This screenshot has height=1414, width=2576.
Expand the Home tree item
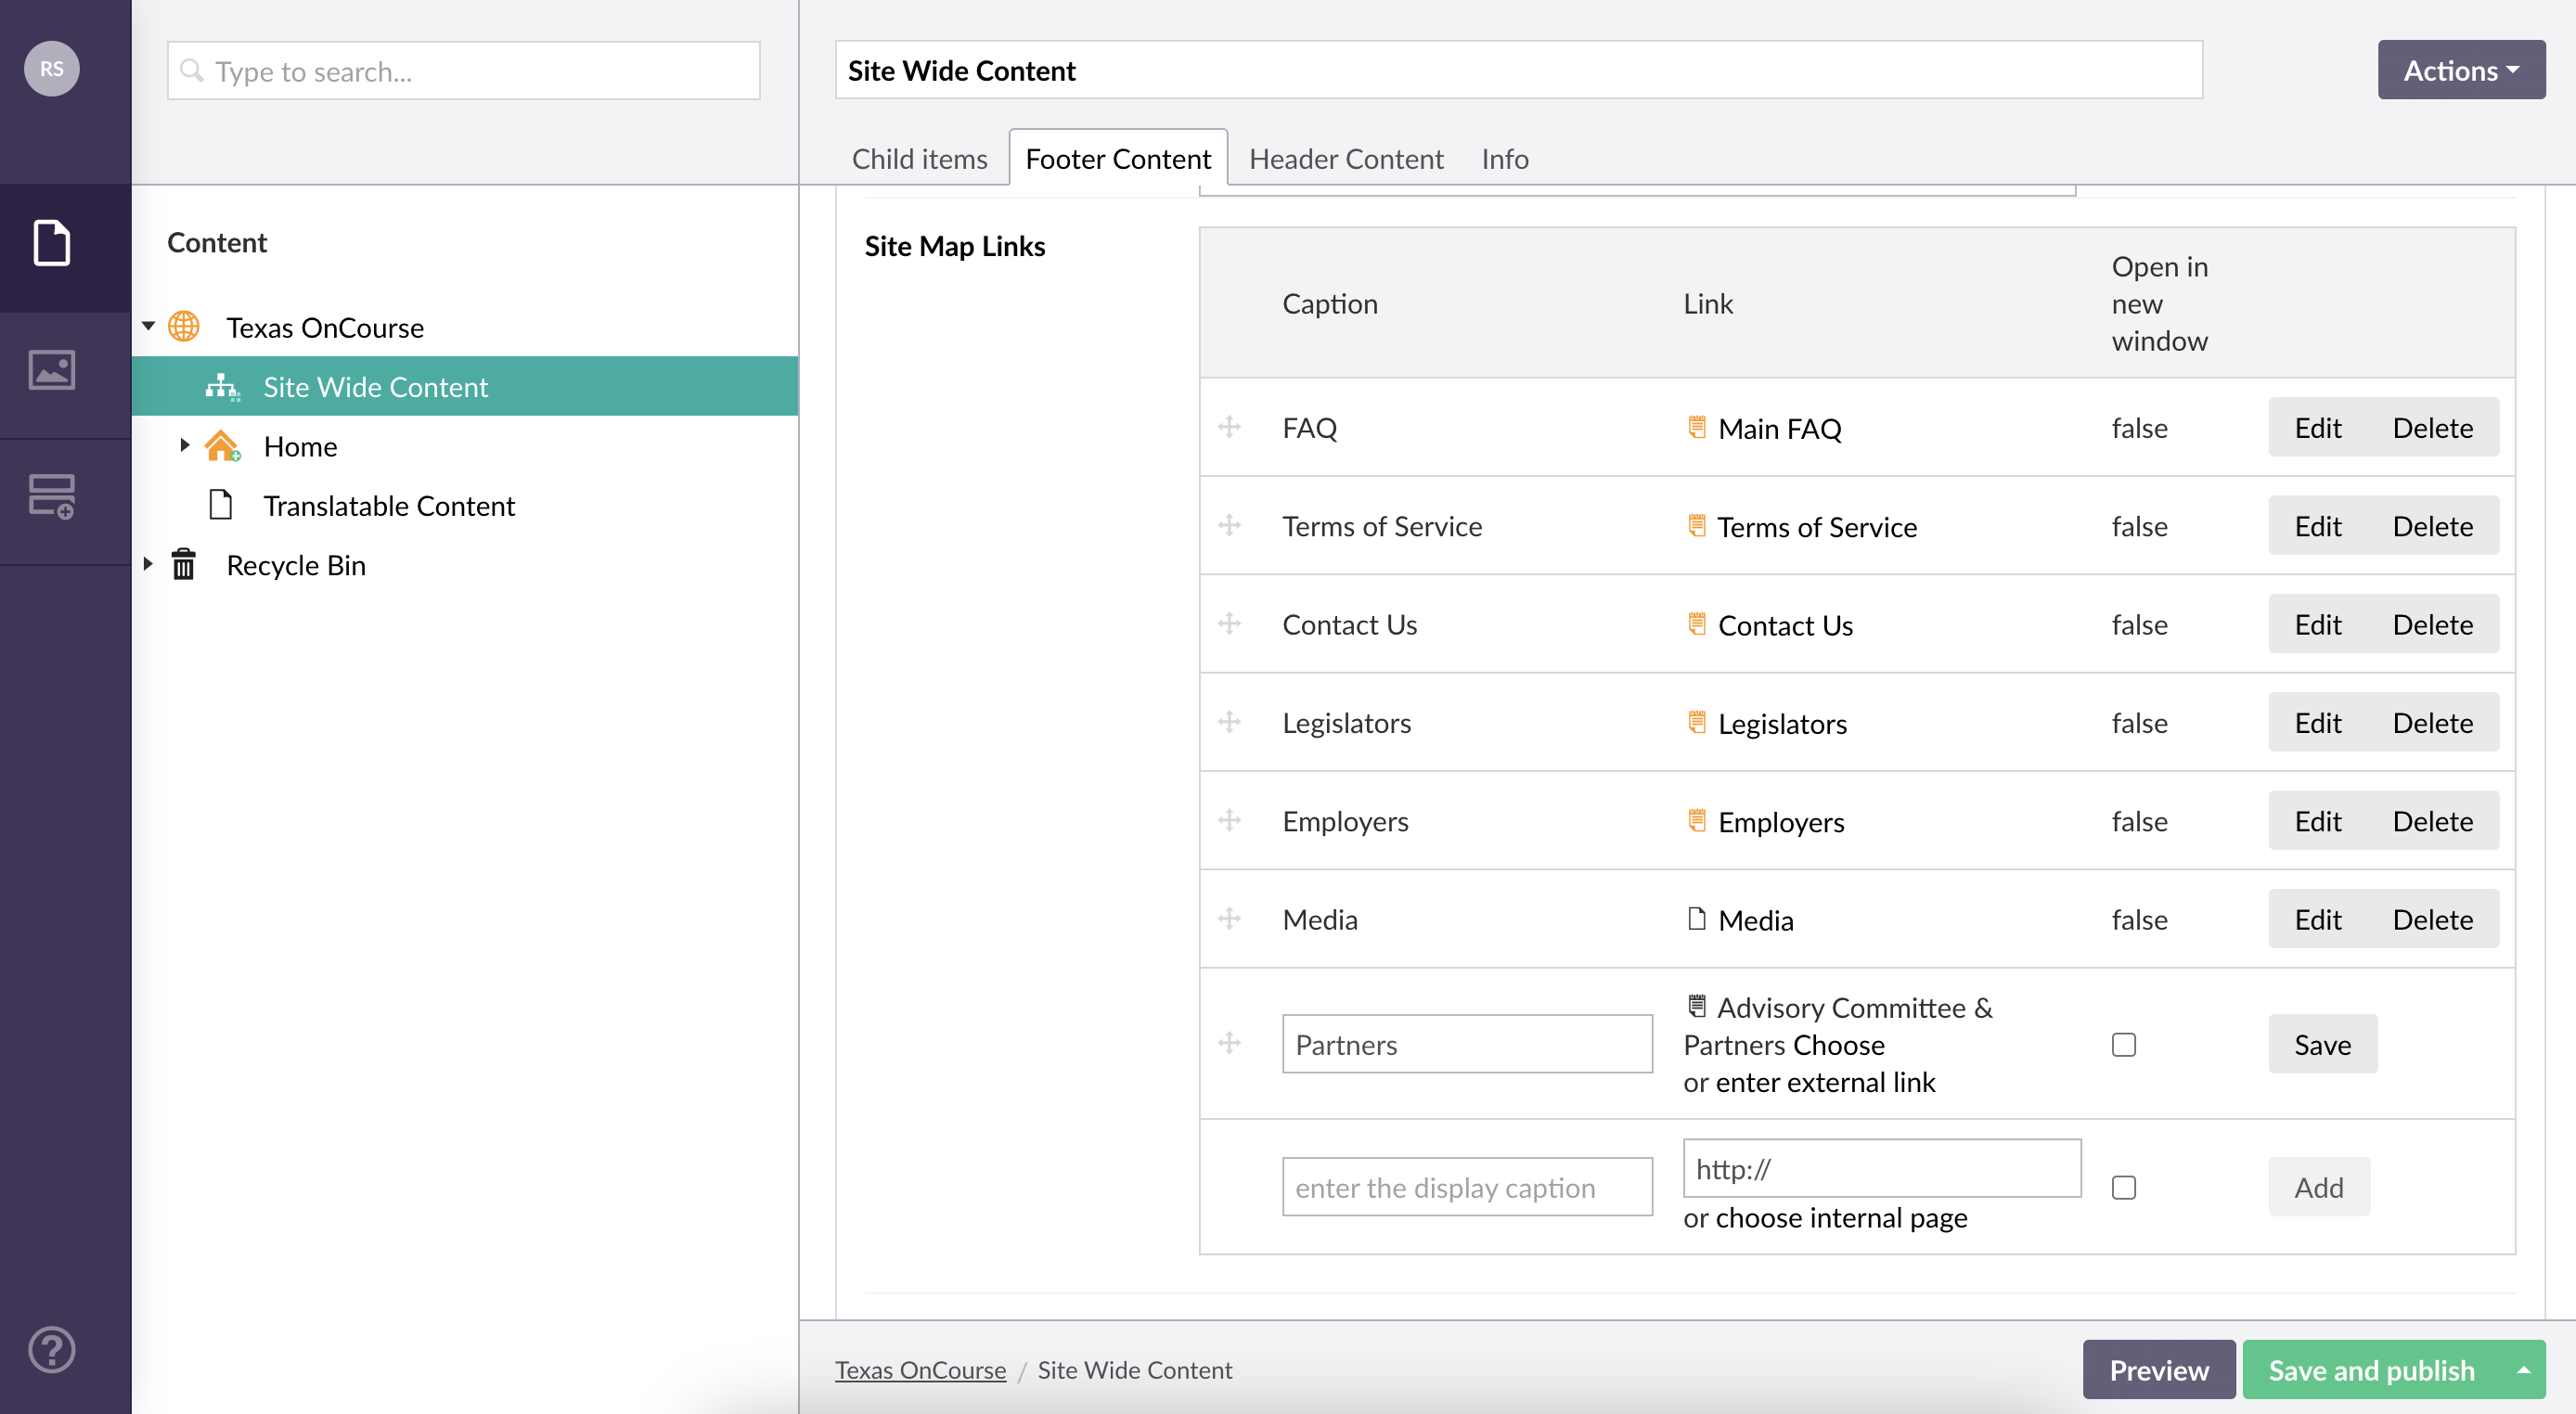coord(185,445)
